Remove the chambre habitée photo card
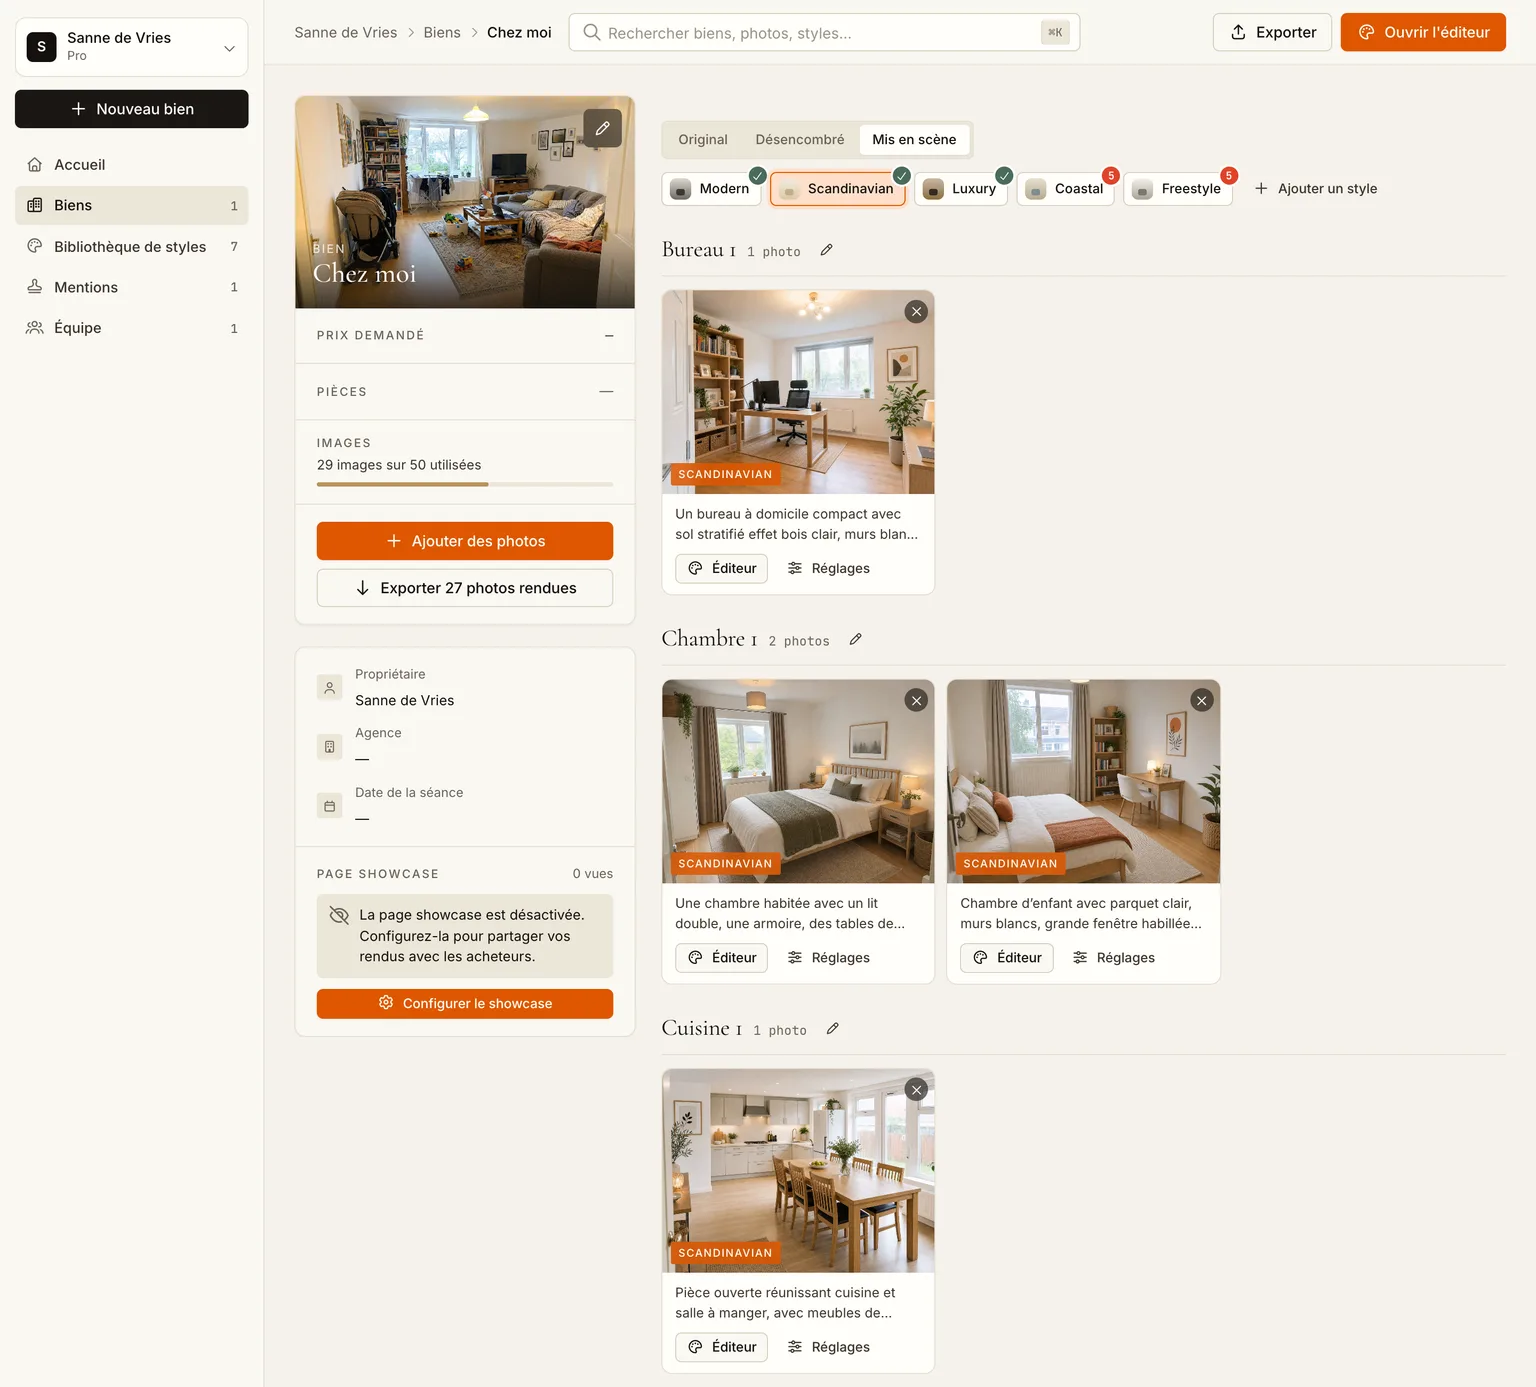1536x1387 pixels. (x=916, y=701)
